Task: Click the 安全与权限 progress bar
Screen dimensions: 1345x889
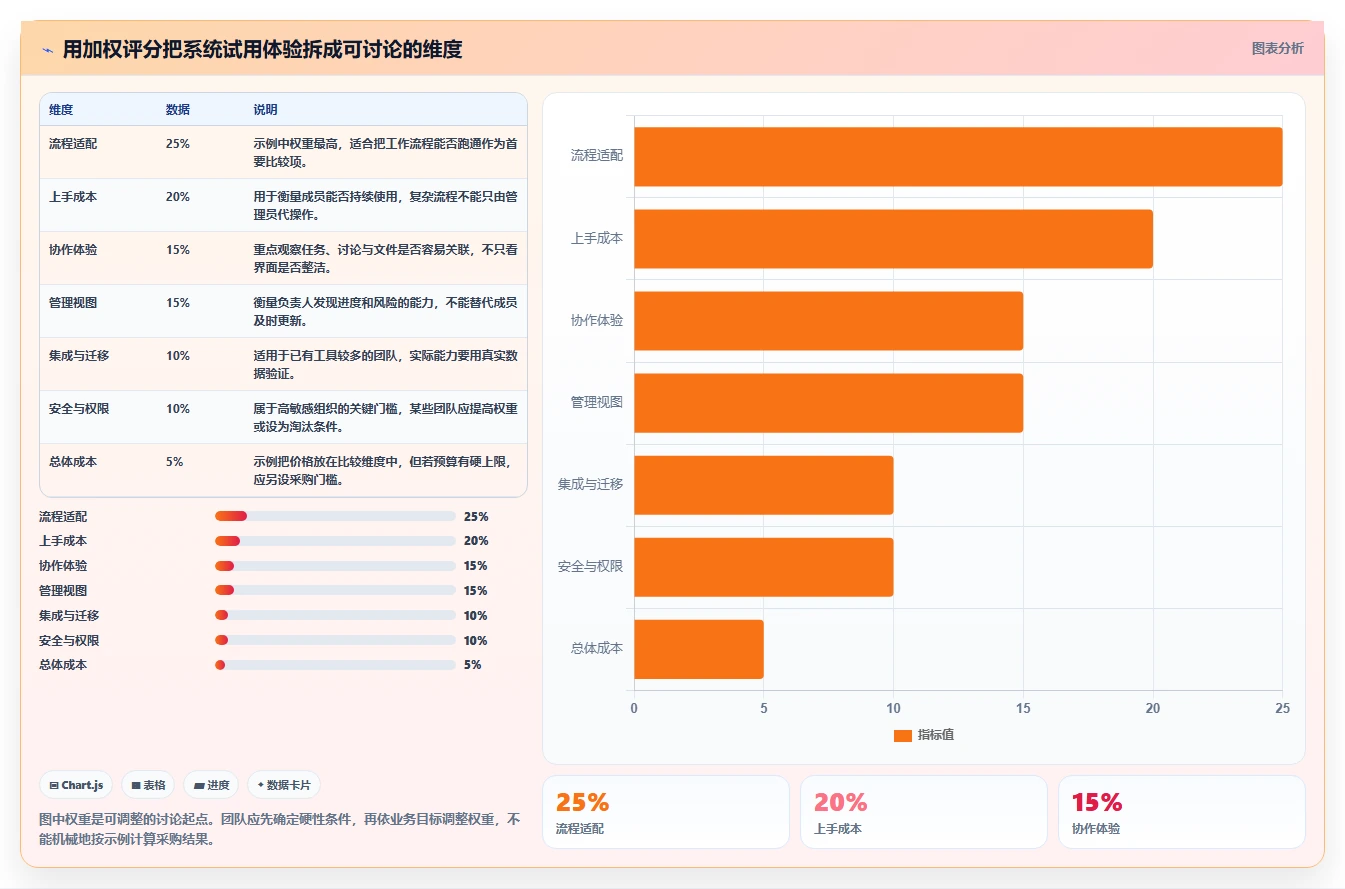Action: point(335,640)
